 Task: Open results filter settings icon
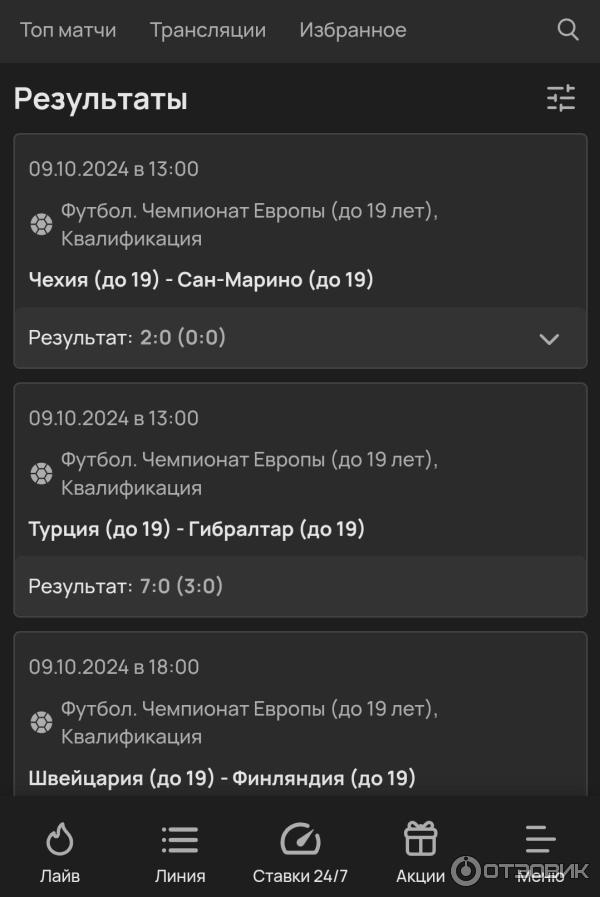click(x=561, y=98)
